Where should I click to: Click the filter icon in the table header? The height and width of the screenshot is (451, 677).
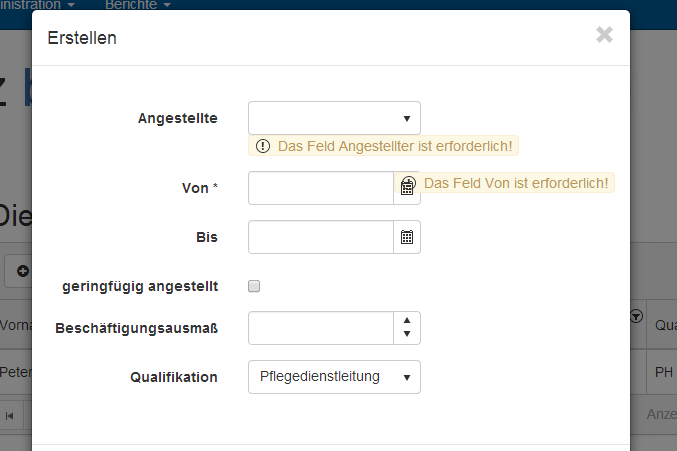(x=636, y=316)
